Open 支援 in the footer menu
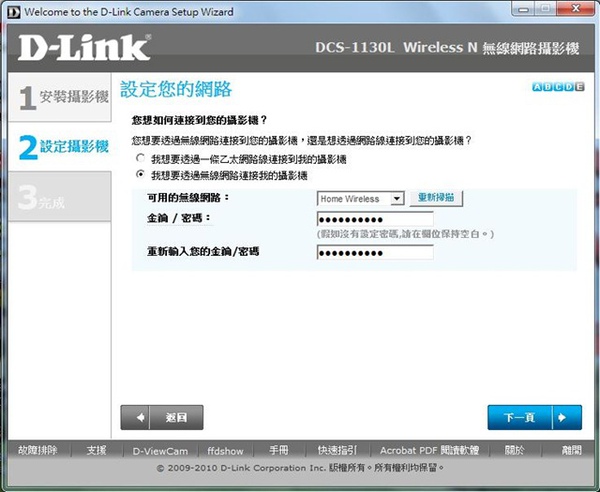This screenshot has width=600, height=492. 96,450
